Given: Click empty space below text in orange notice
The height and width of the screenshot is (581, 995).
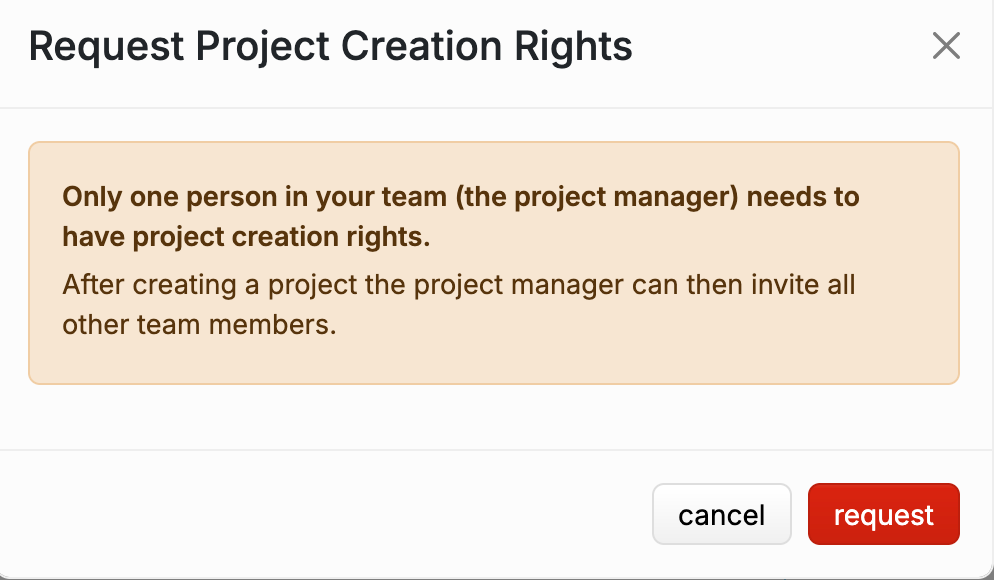Looking at the screenshot, I should [493, 362].
